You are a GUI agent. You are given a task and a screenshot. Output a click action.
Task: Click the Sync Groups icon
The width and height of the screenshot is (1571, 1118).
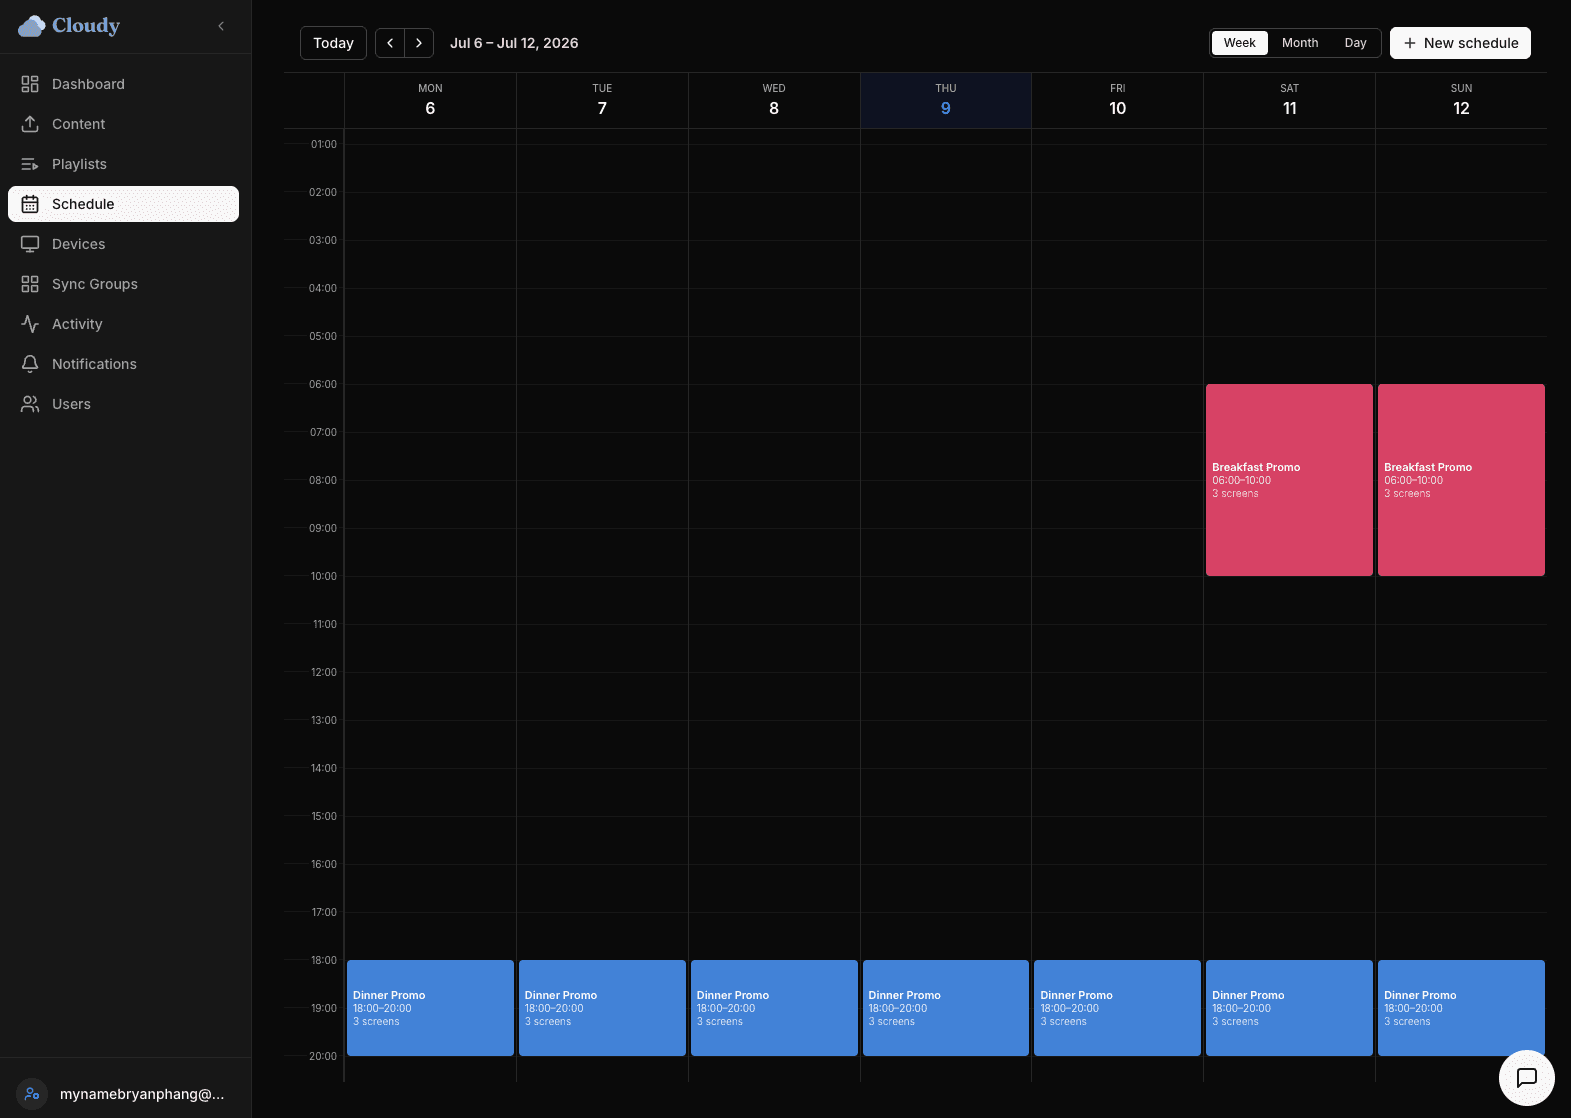pyautogui.click(x=30, y=284)
